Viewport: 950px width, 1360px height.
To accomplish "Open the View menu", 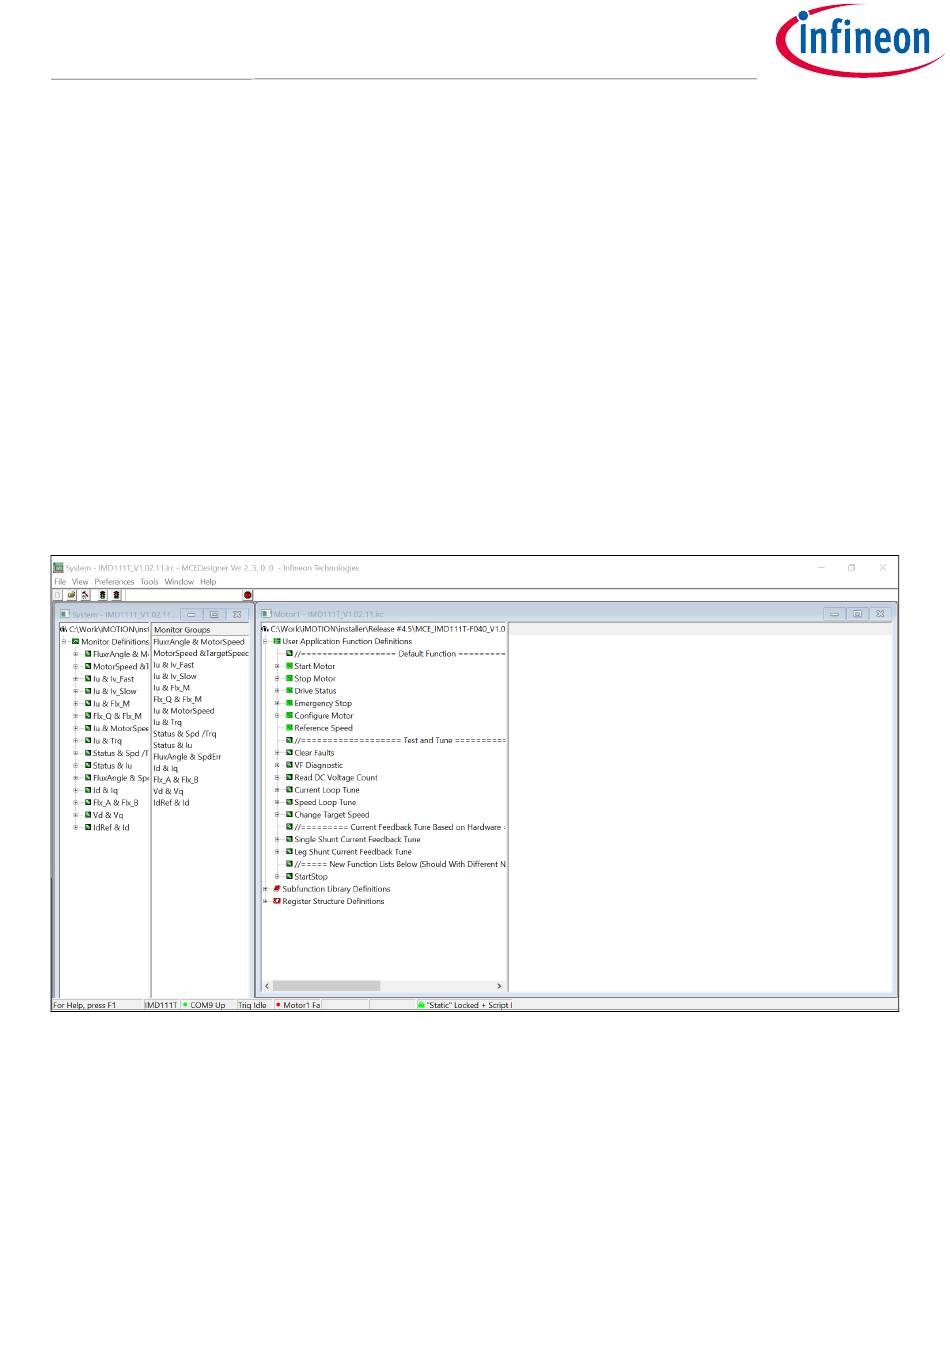I will [80, 582].
